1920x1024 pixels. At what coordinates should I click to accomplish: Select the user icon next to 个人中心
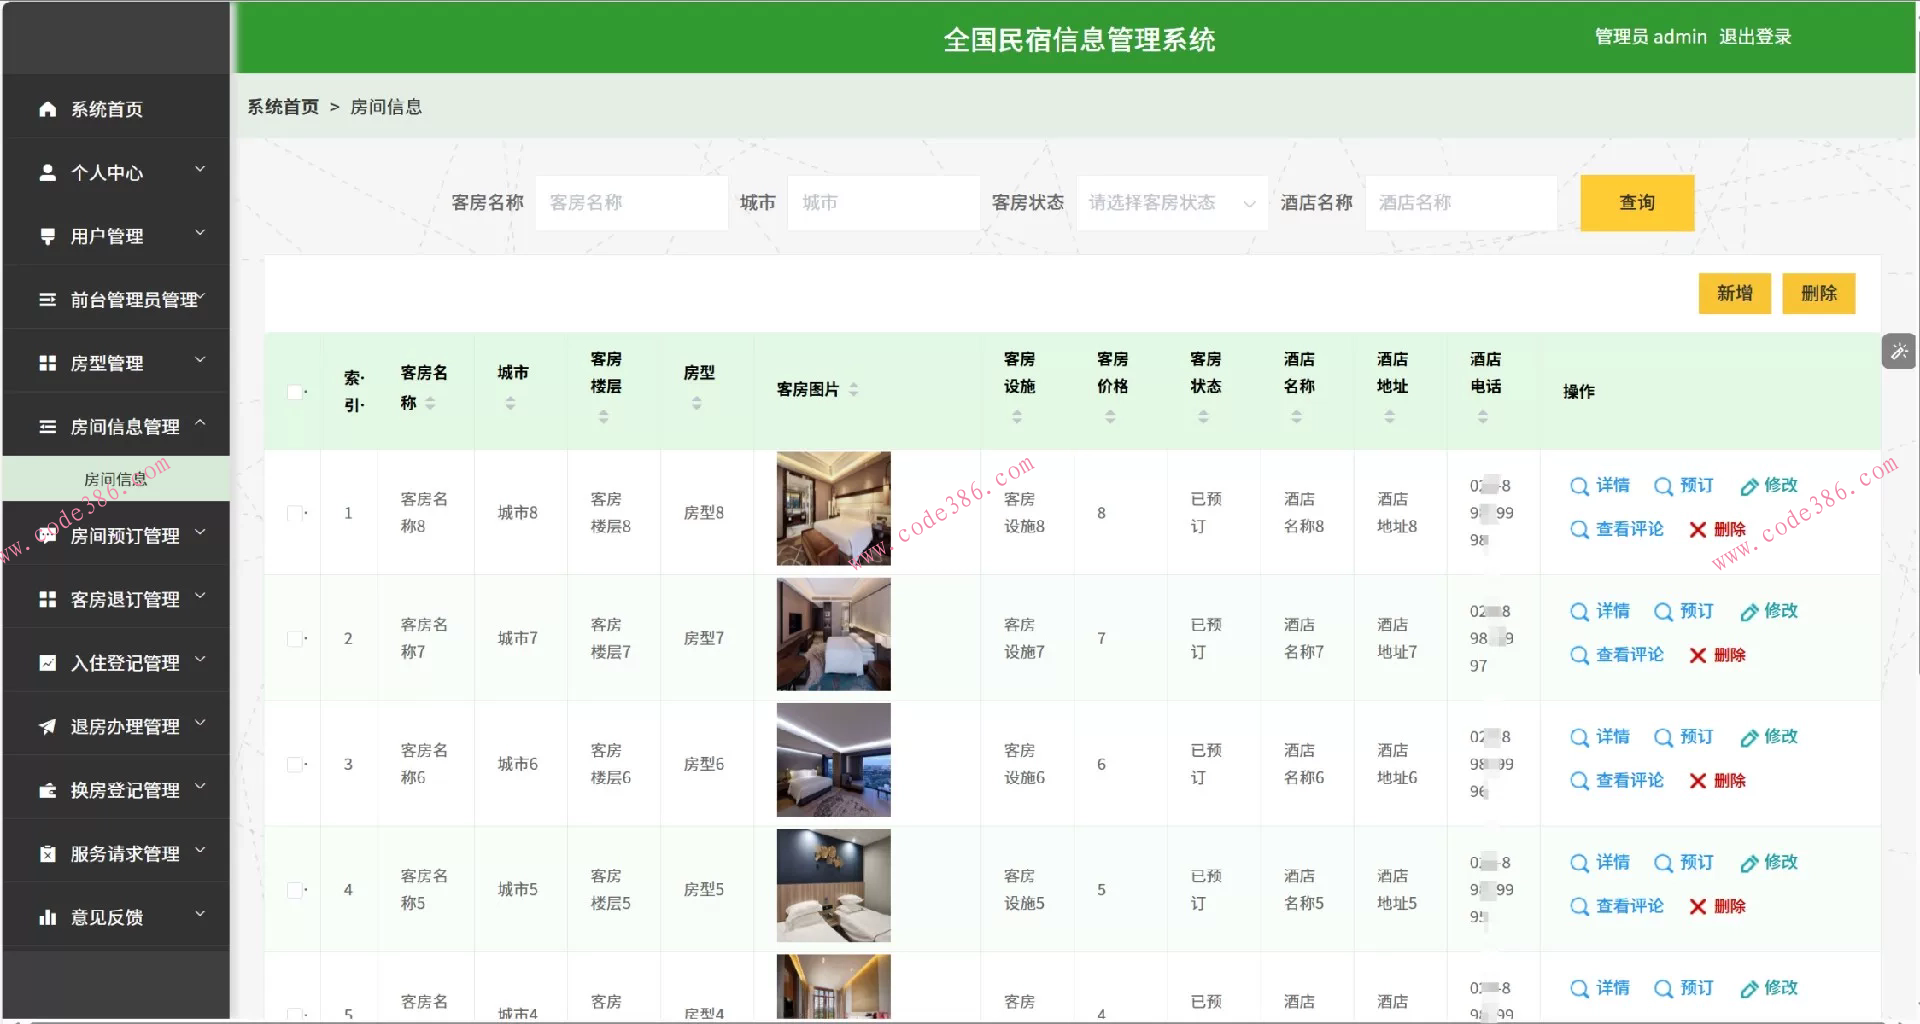tap(46, 172)
